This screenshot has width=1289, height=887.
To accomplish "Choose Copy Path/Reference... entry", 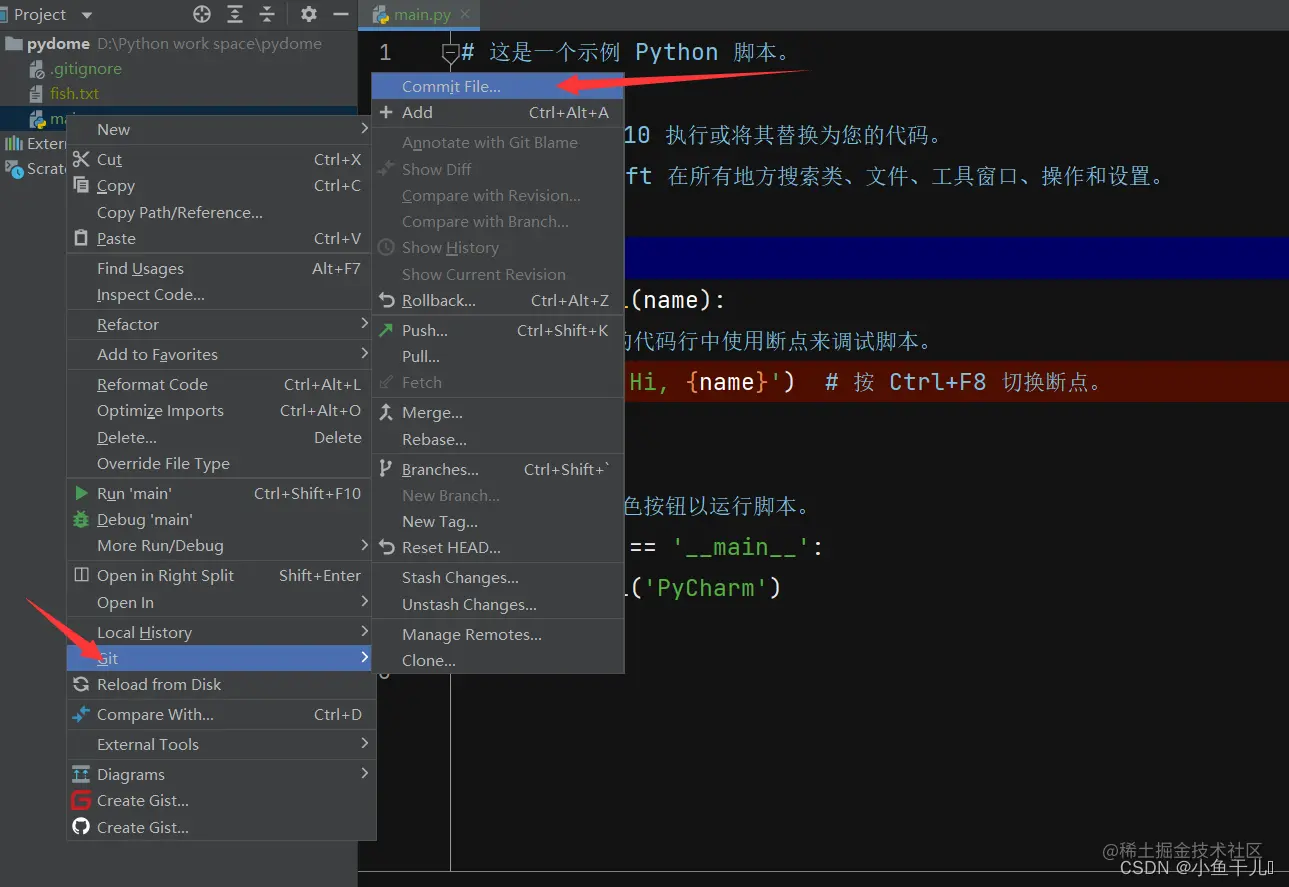I will coord(221,212).
